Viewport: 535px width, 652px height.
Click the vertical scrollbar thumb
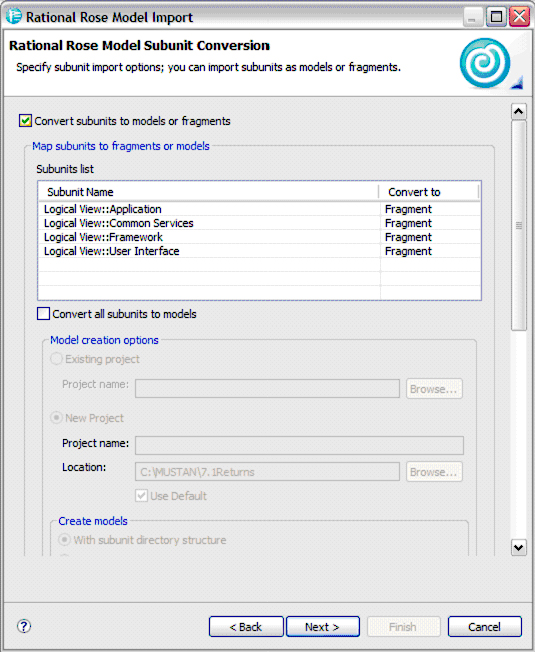pyautogui.click(x=518, y=225)
